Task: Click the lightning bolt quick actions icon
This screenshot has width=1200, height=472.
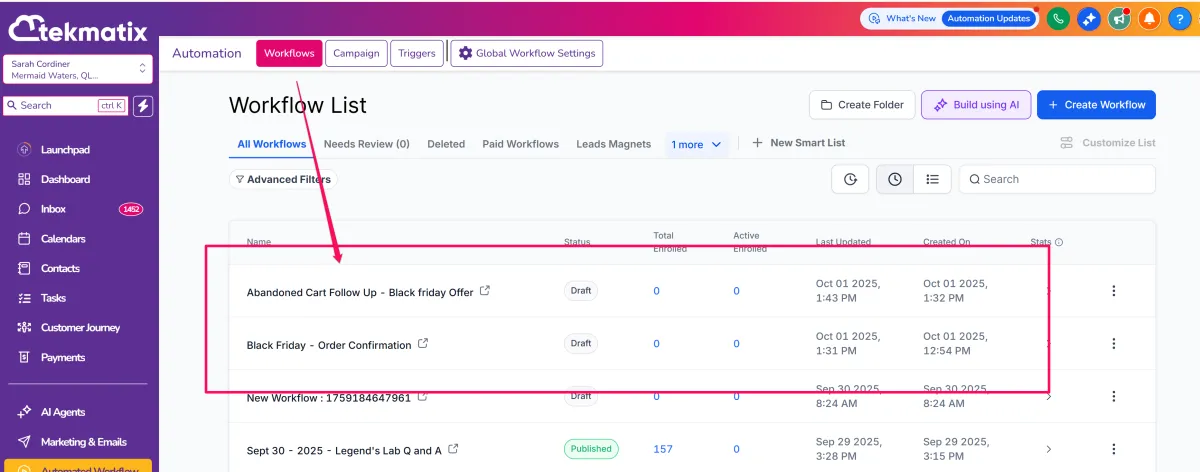Action: click(x=143, y=105)
